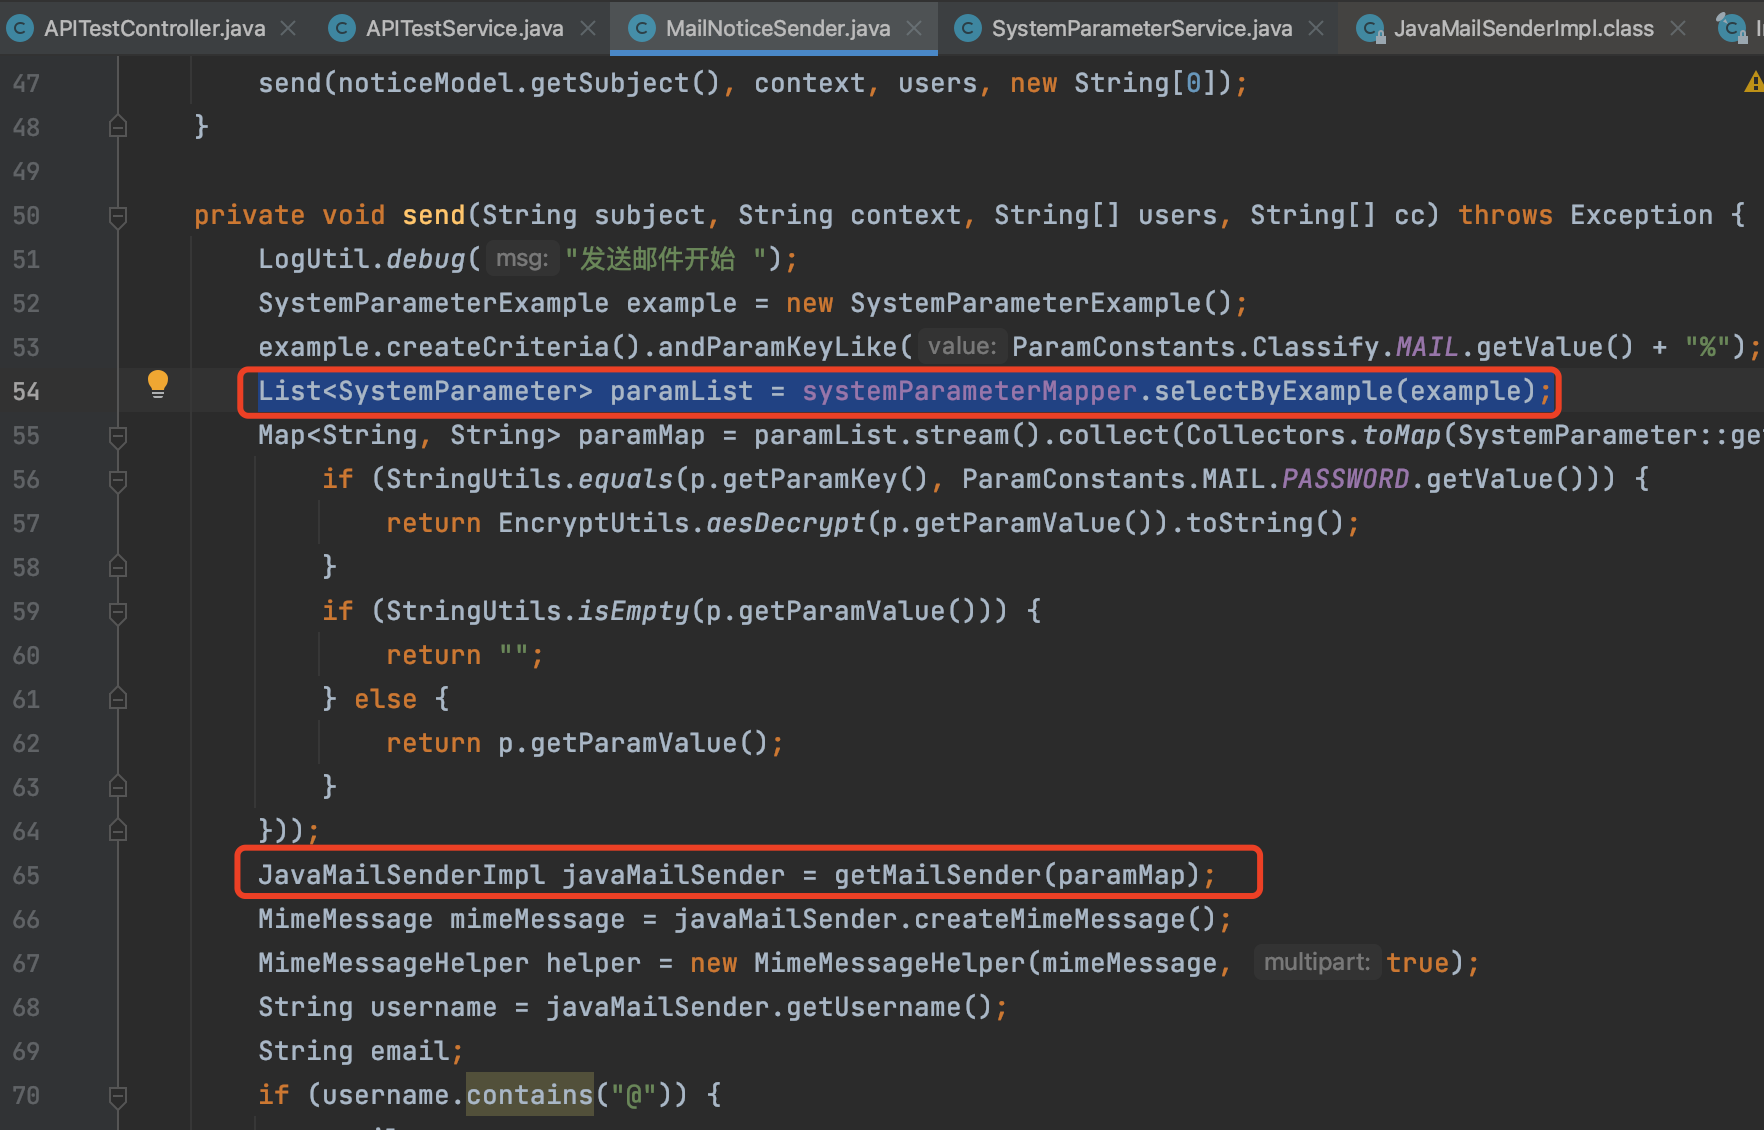Click the intention lightbulb on line 54
Image resolution: width=1764 pixels, height=1130 pixels.
coord(158,383)
